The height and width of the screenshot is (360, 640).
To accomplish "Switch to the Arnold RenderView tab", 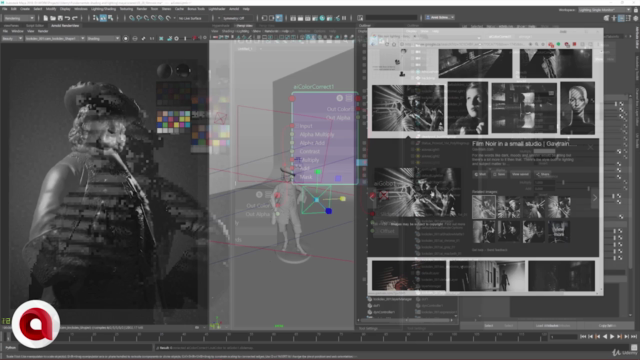I will 64,26.
